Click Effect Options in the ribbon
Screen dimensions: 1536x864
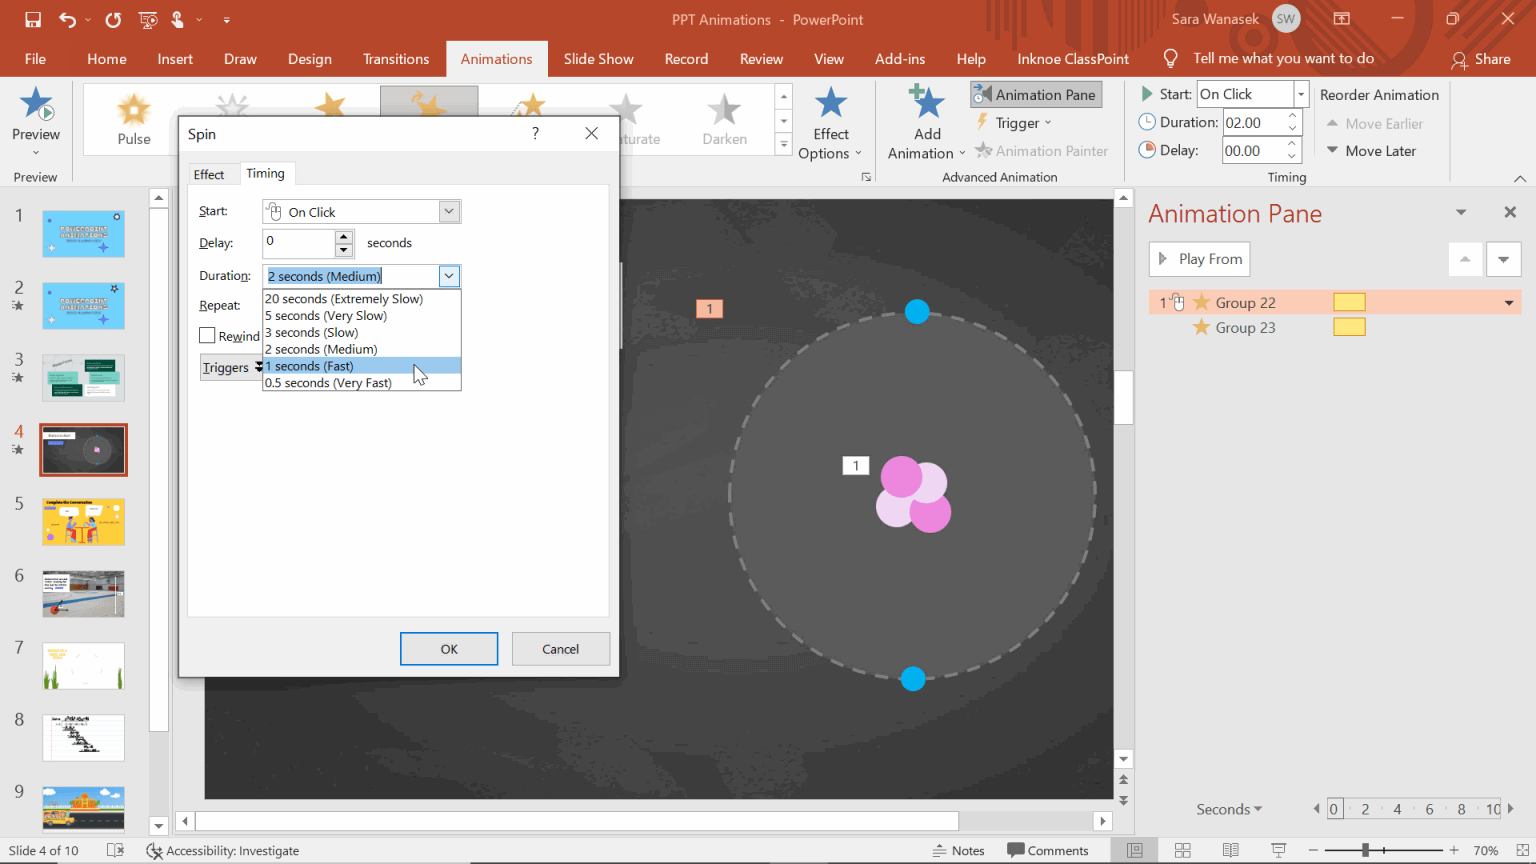(830, 123)
